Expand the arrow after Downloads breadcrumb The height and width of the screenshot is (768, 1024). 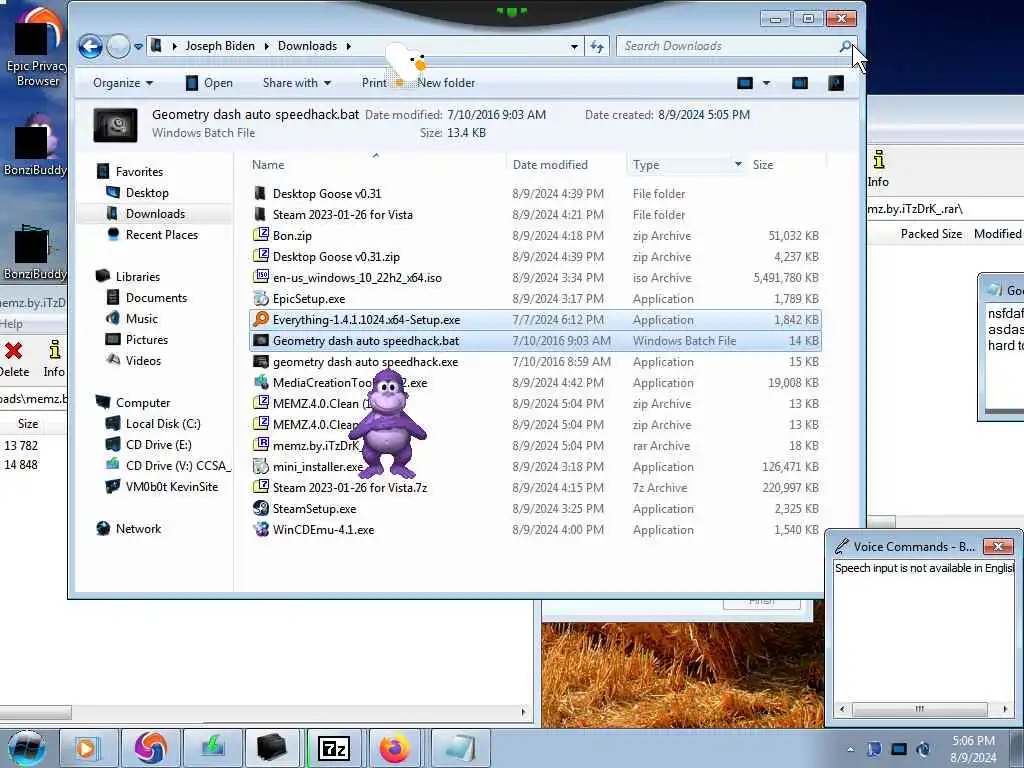(348, 46)
